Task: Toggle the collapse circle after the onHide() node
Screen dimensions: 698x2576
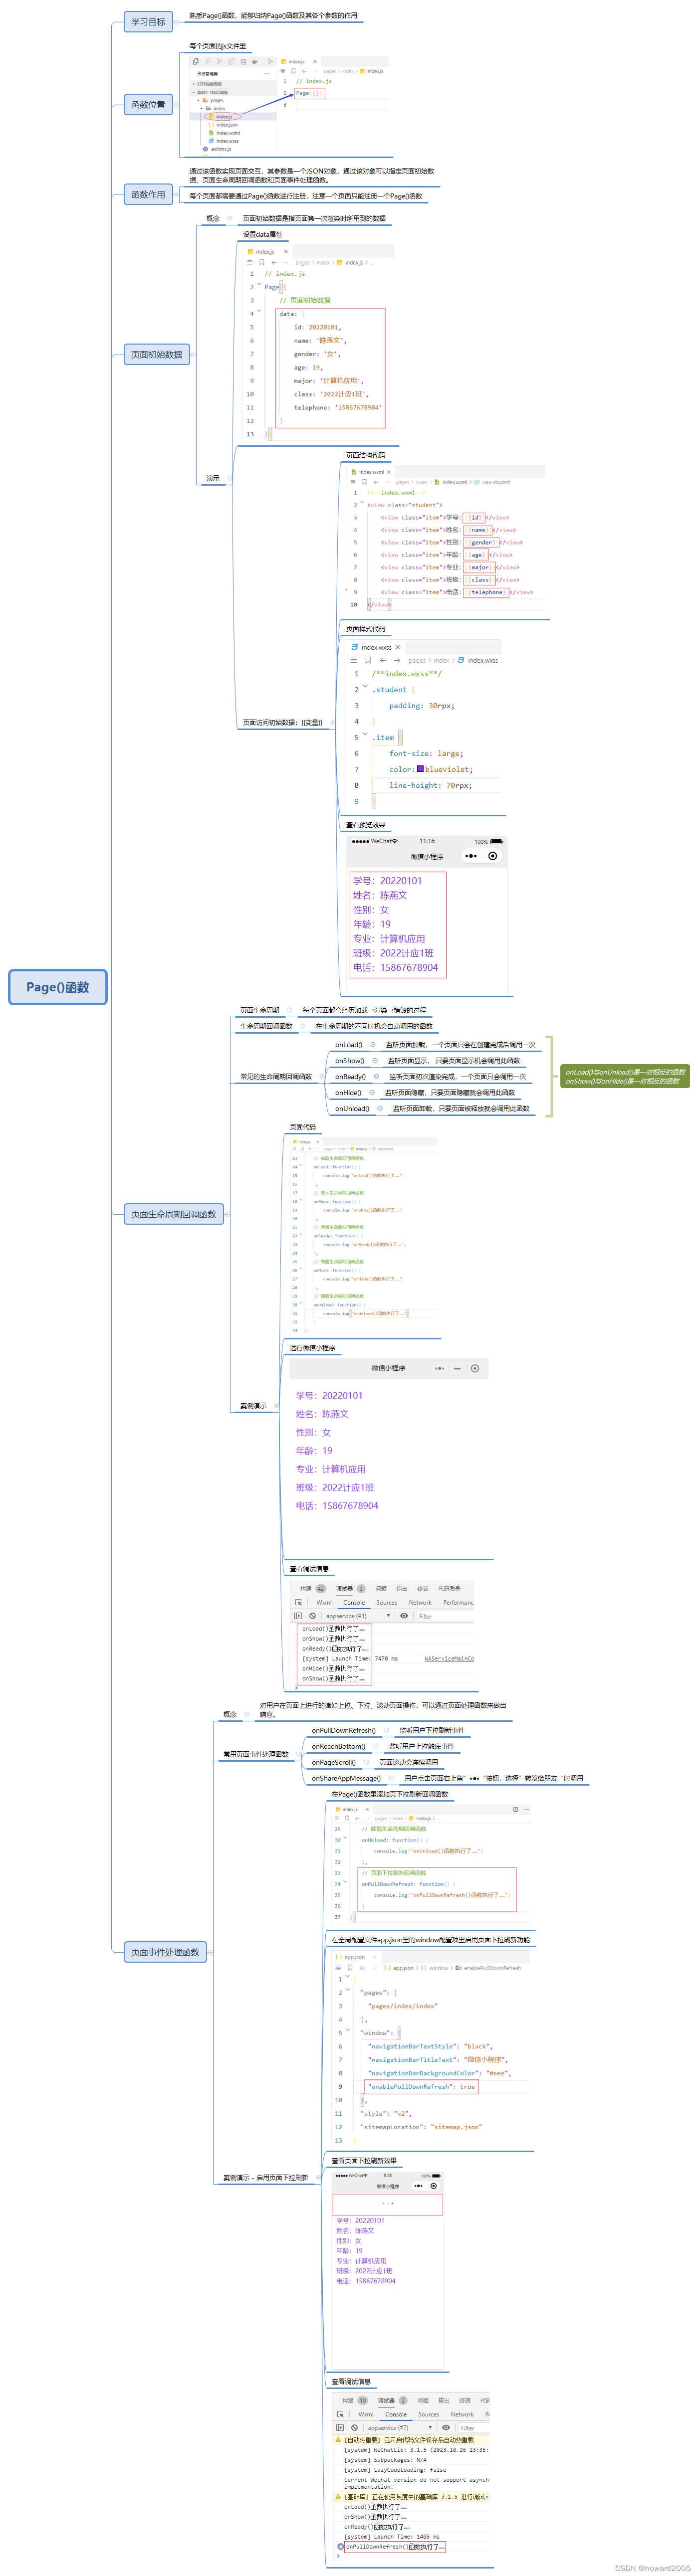Action: point(372,1092)
